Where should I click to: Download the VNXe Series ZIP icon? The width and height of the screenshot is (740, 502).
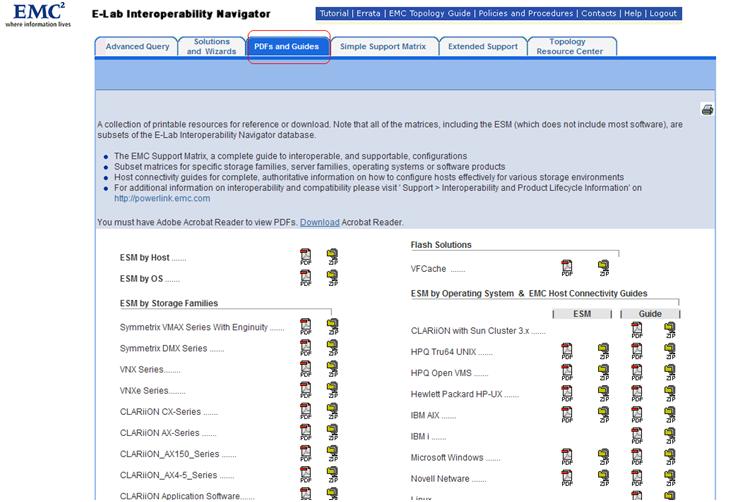[x=333, y=390]
